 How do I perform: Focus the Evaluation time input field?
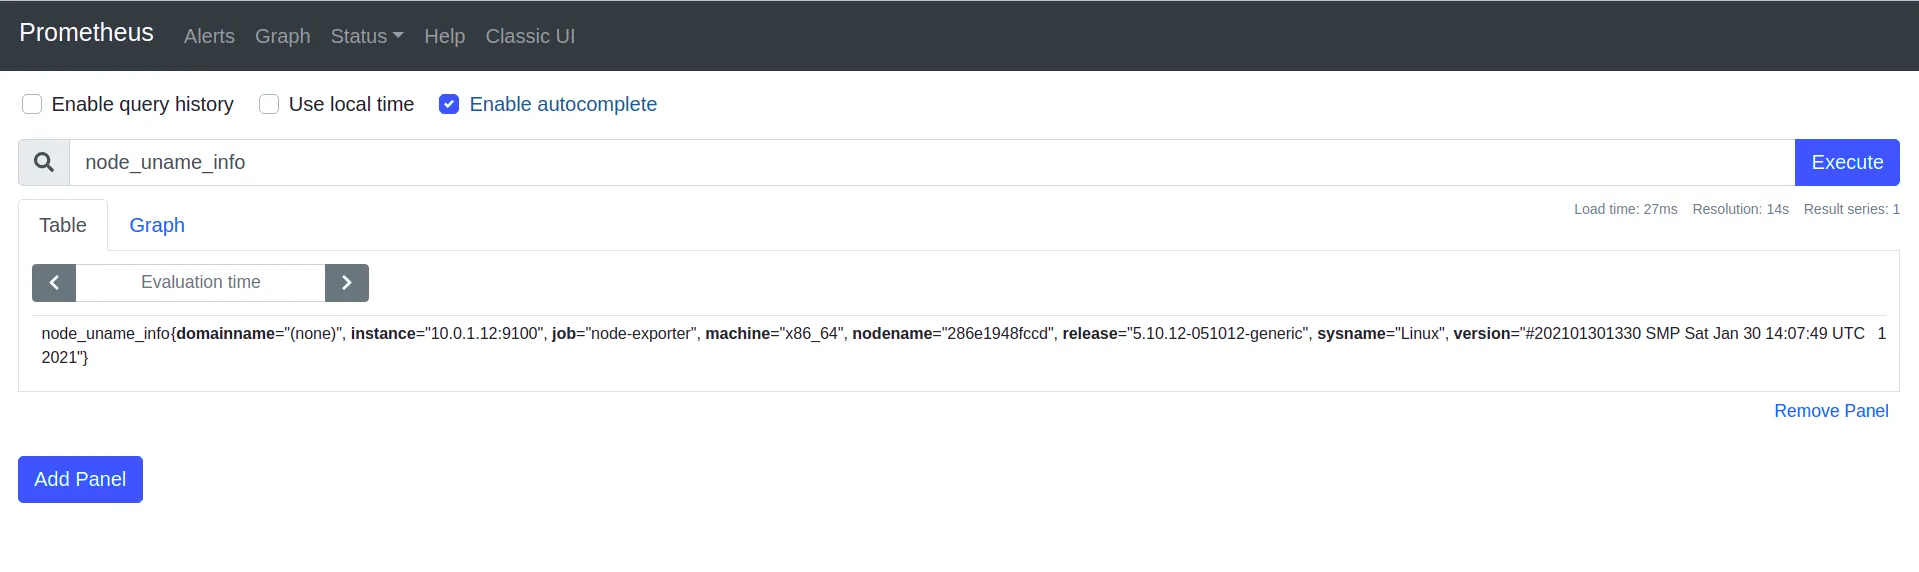(201, 283)
